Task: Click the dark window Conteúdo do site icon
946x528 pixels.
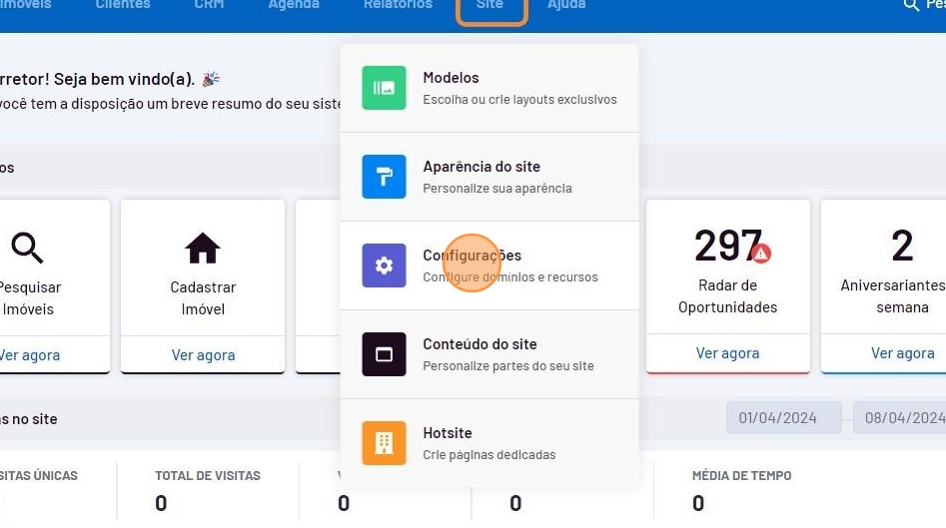Action: [384, 354]
